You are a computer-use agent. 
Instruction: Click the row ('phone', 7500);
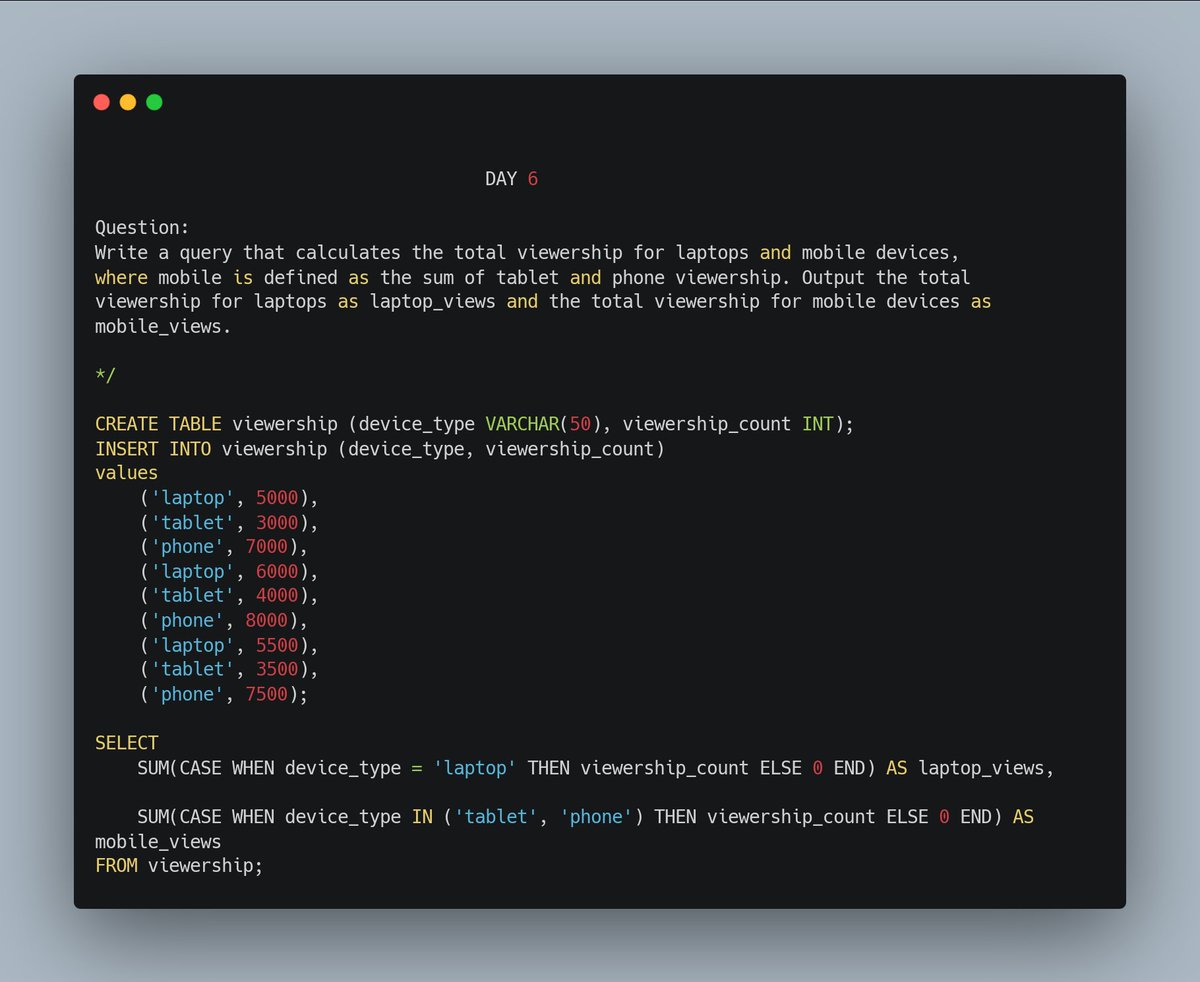click(x=223, y=694)
